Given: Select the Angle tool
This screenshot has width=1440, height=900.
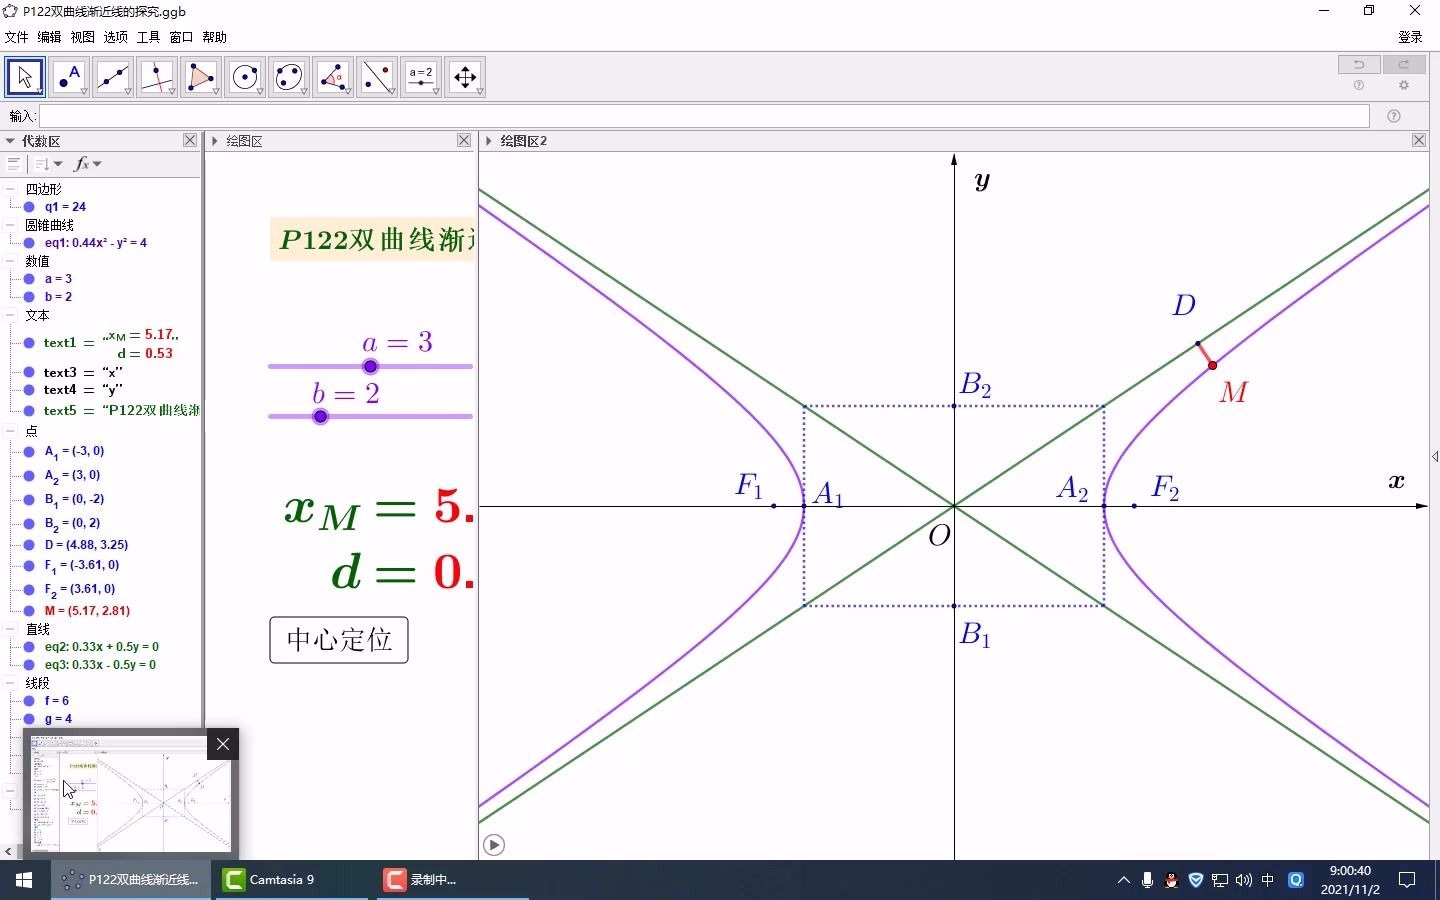Looking at the screenshot, I should pyautogui.click(x=333, y=77).
